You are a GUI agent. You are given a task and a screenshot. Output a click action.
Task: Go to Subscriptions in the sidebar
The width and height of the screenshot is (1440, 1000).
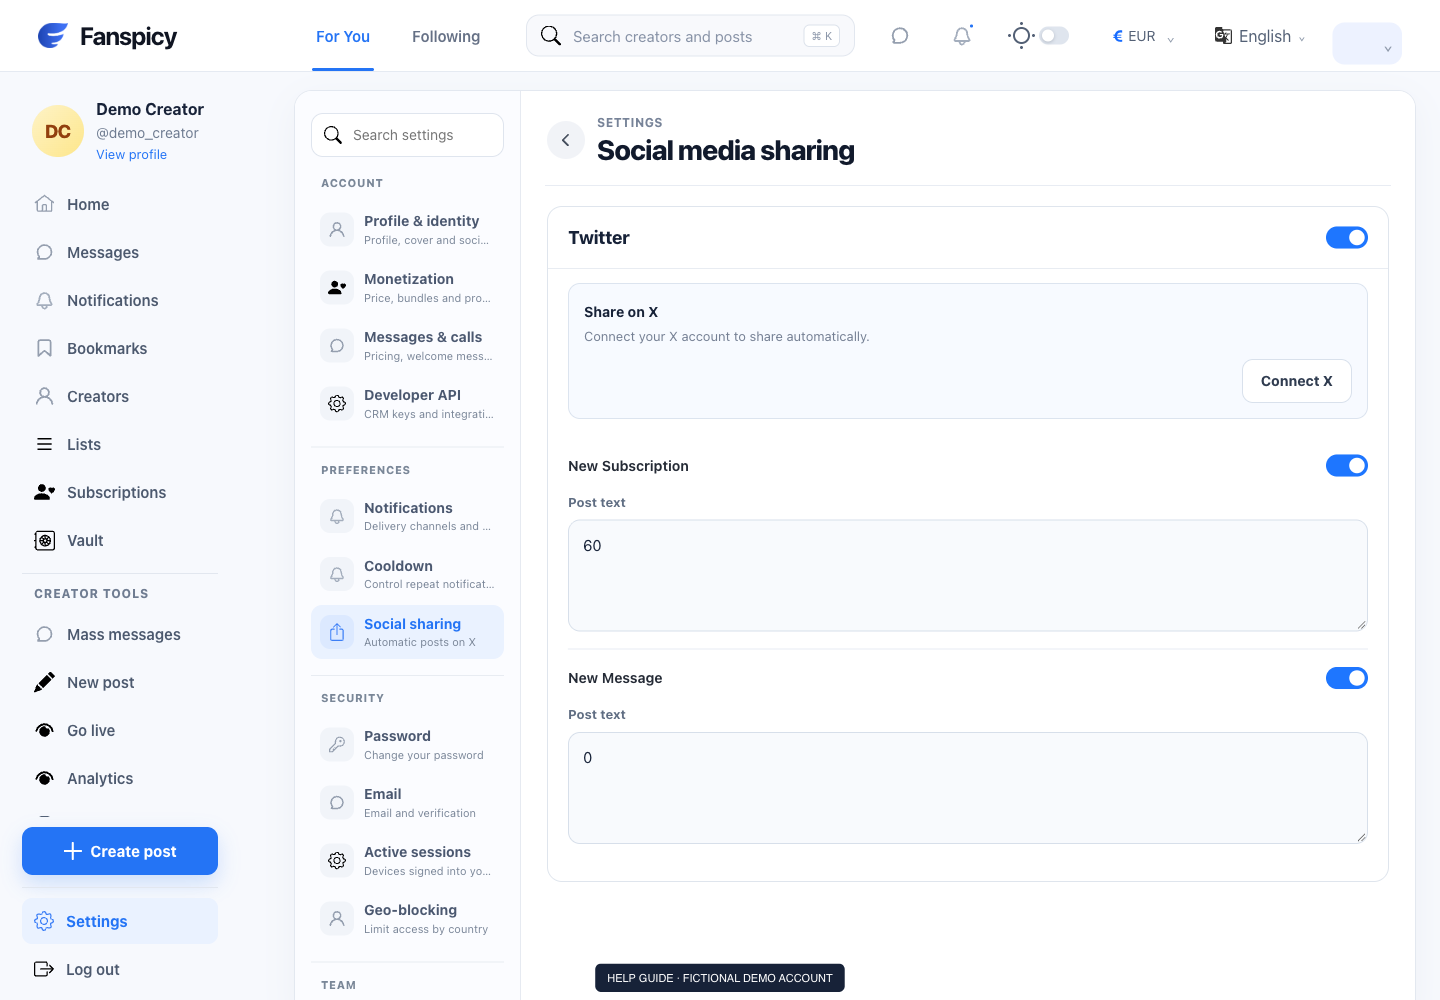pos(120,492)
